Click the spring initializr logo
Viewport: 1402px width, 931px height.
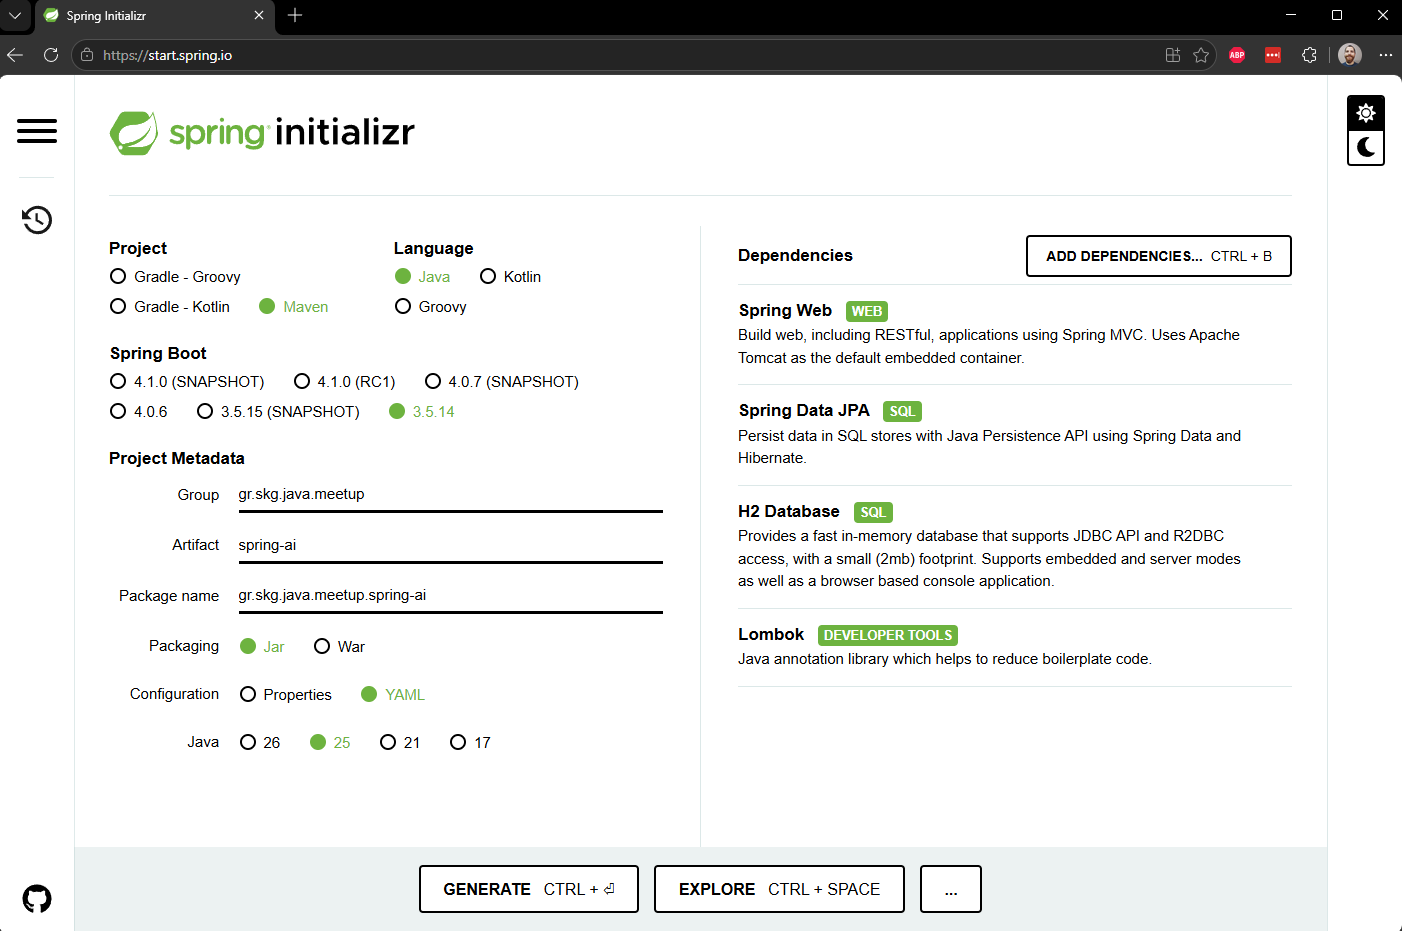[262, 133]
